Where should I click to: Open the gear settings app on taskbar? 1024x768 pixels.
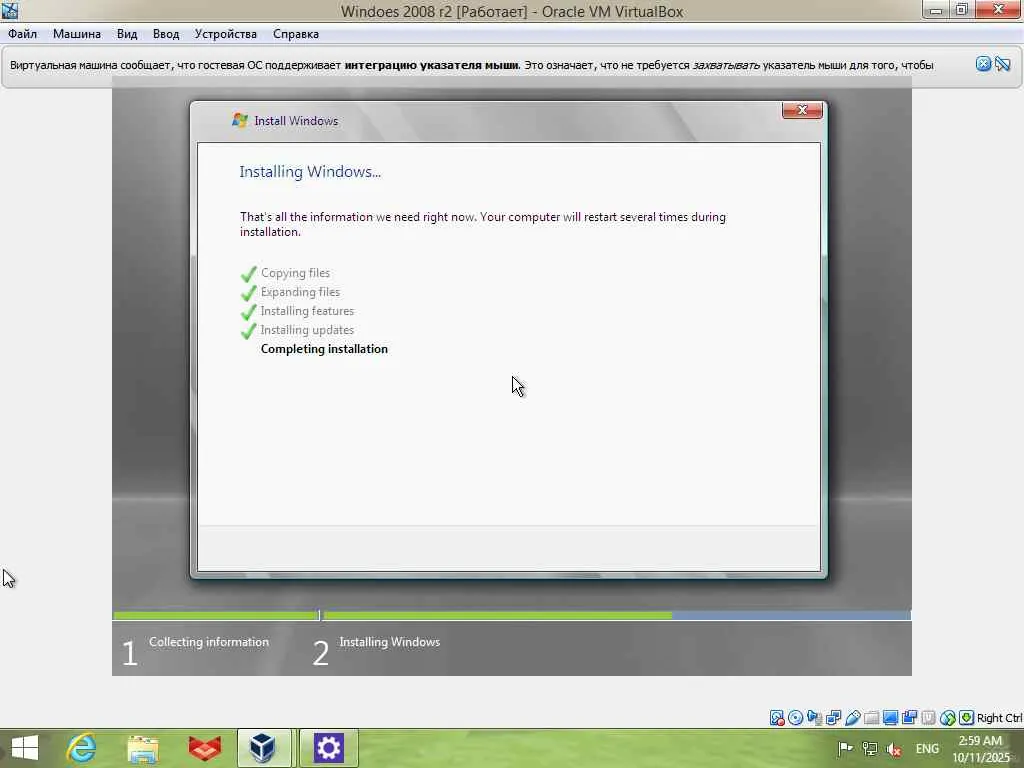[328, 748]
